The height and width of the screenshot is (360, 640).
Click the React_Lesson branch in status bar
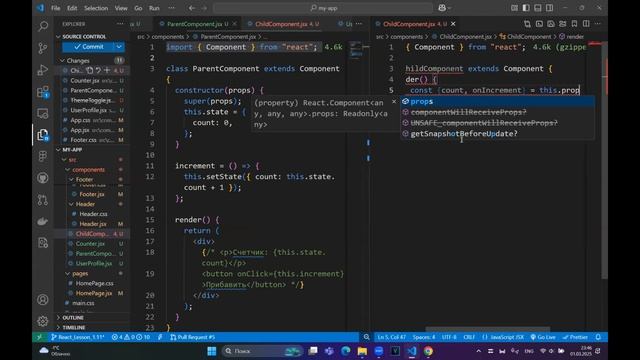78,337
